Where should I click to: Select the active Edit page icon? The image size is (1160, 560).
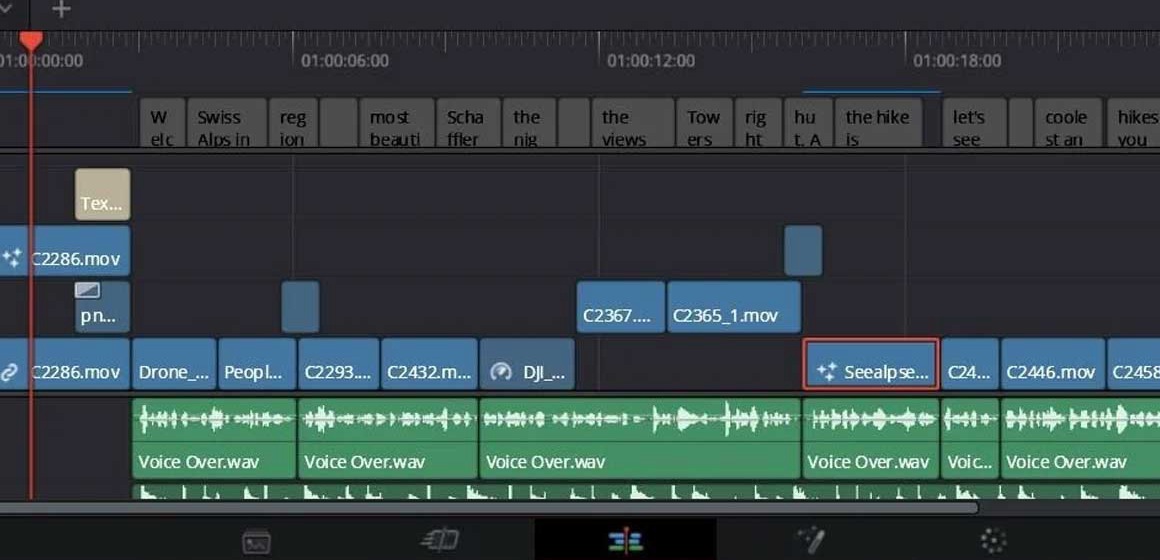(x=625, y=541)
